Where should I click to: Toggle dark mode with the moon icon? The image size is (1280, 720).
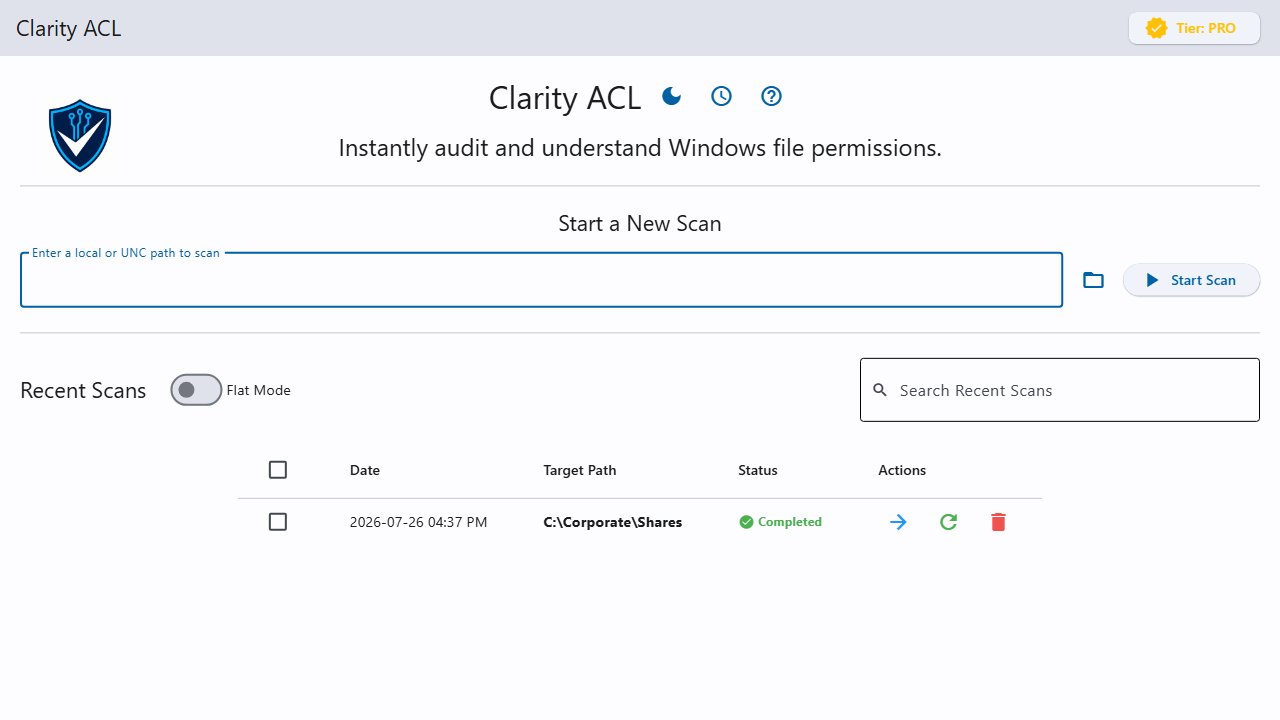pos(672,96)
